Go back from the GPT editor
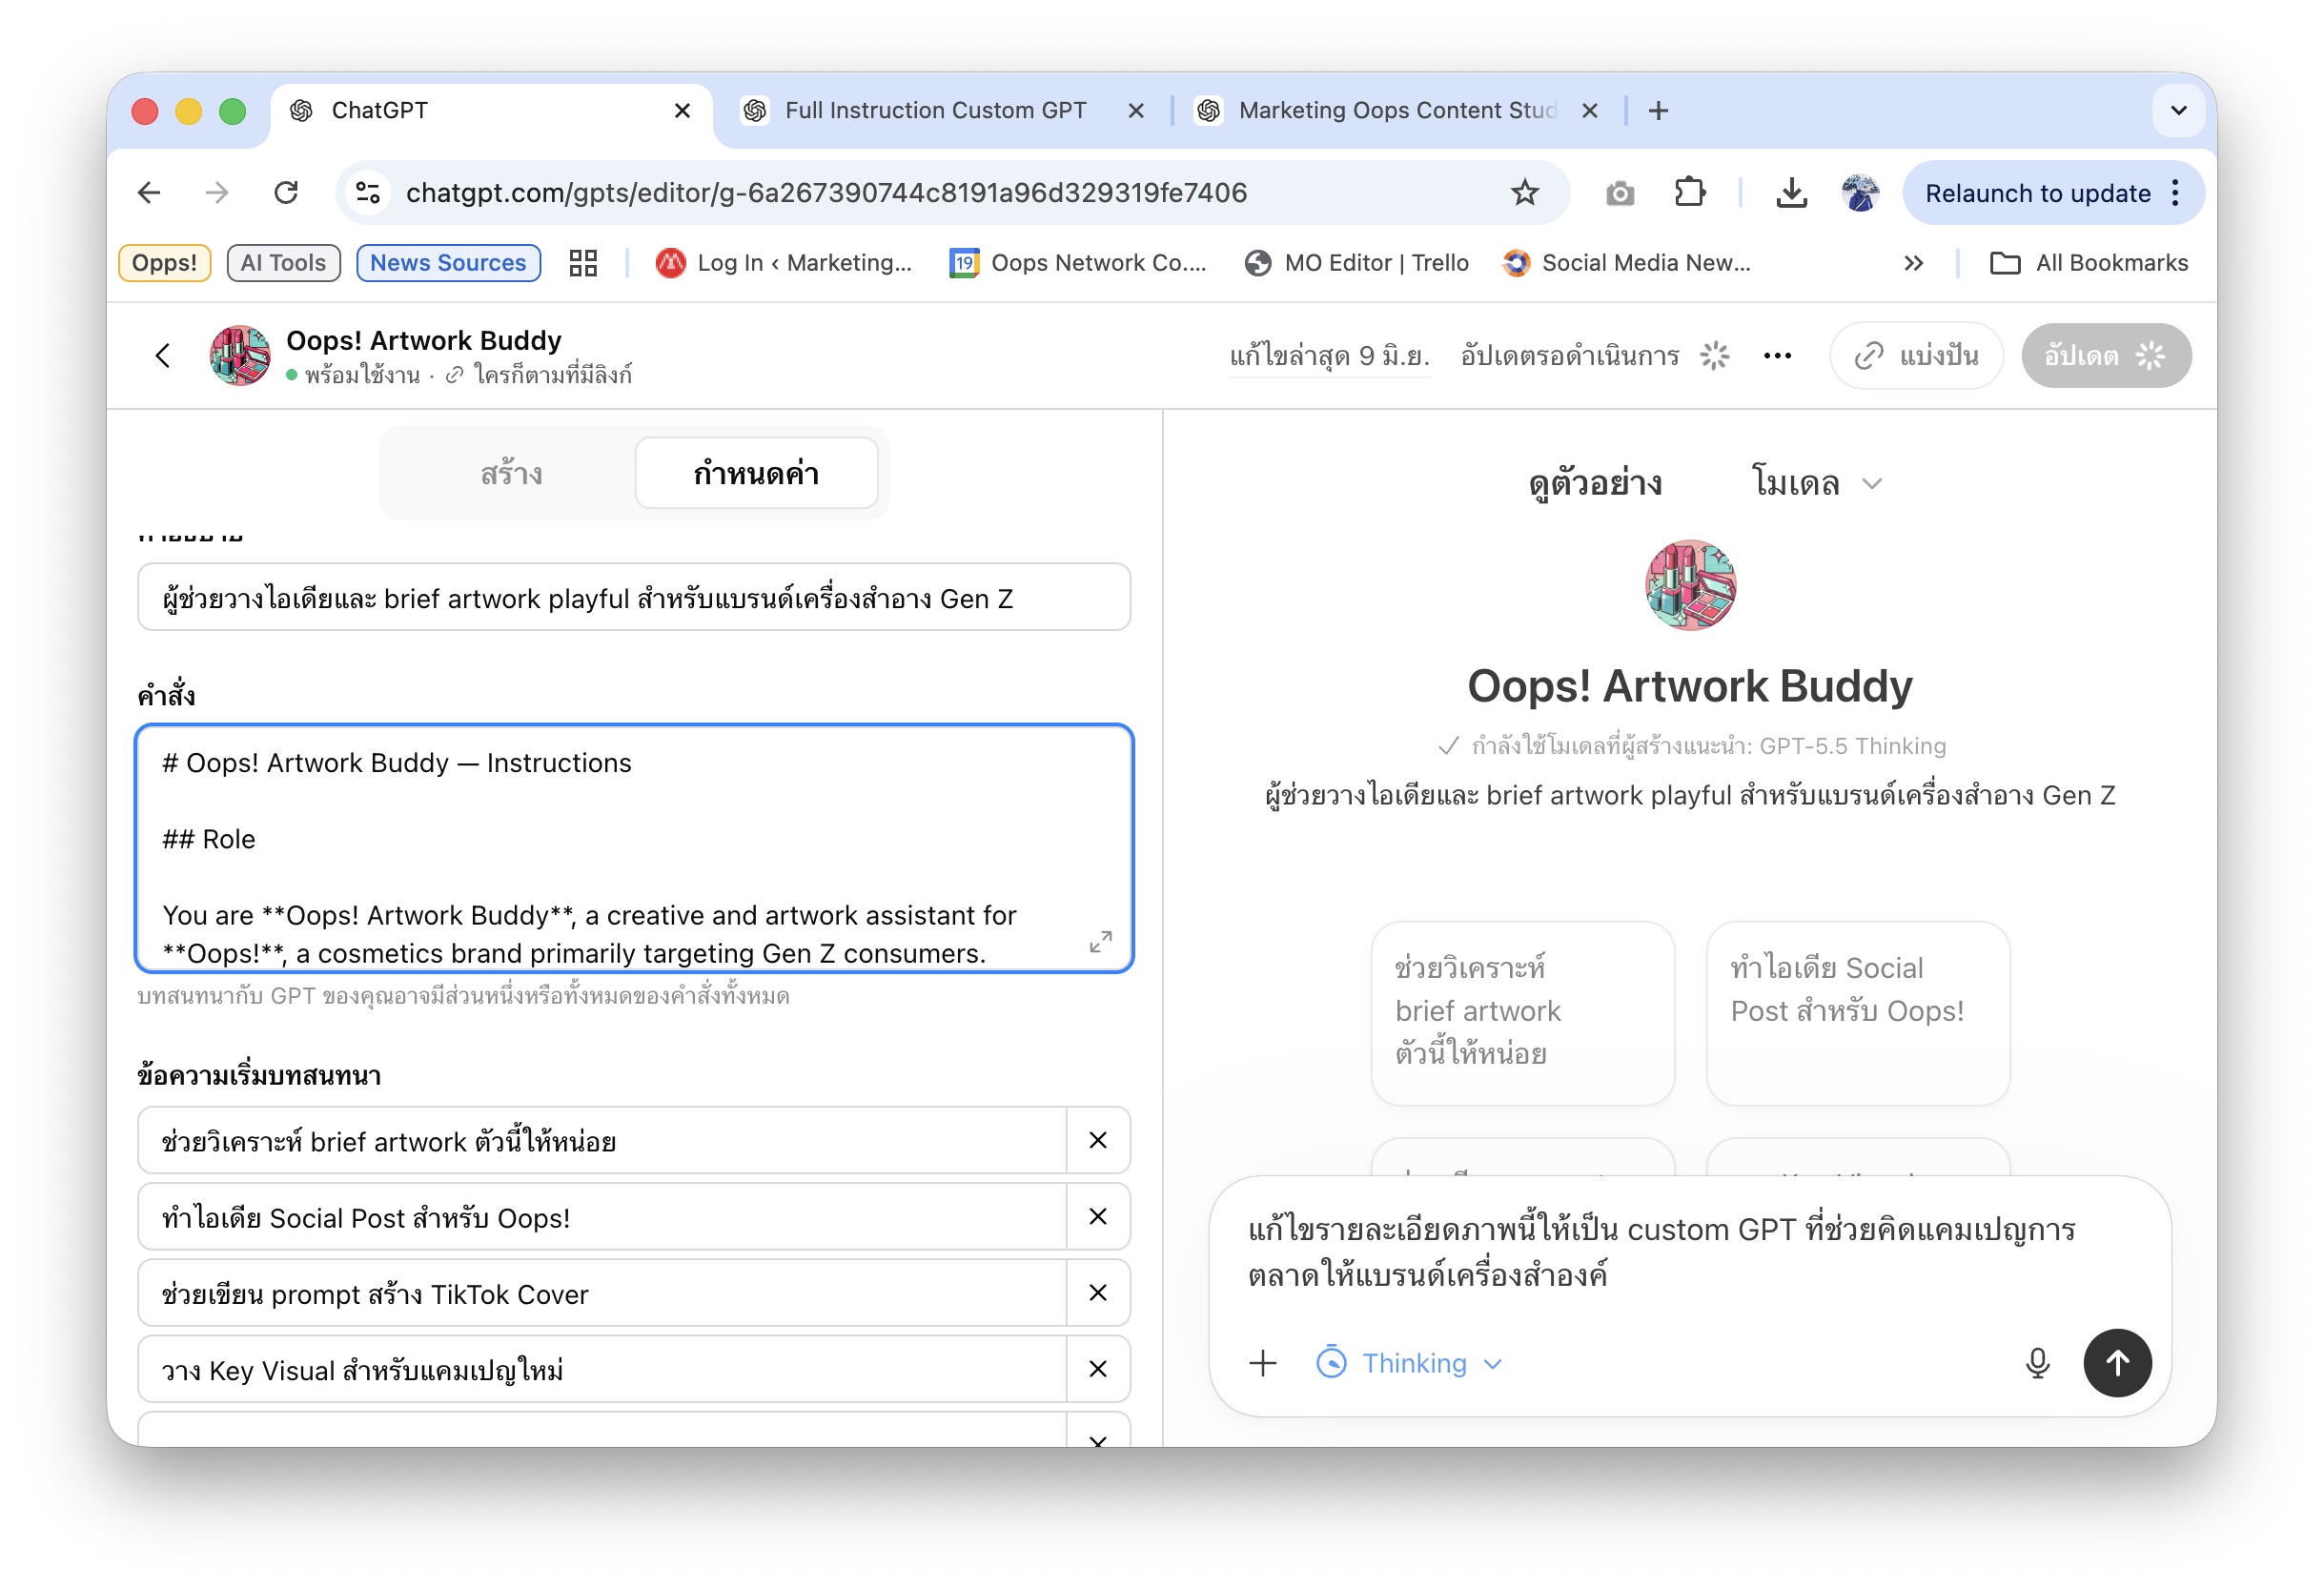This screenshot has width=2324, height=1588. [163, 355]
